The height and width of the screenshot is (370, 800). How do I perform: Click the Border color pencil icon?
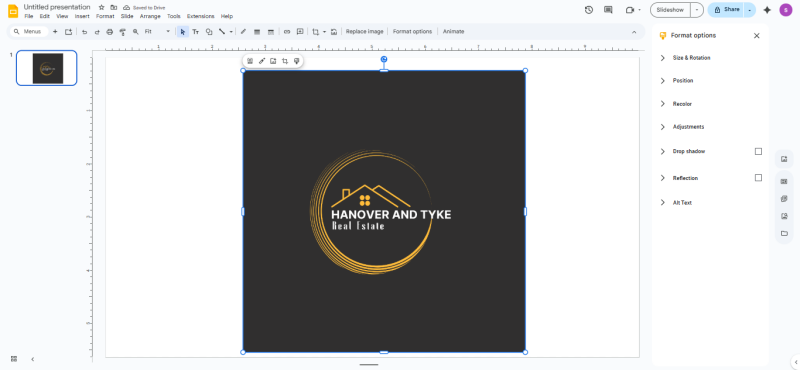243,32
